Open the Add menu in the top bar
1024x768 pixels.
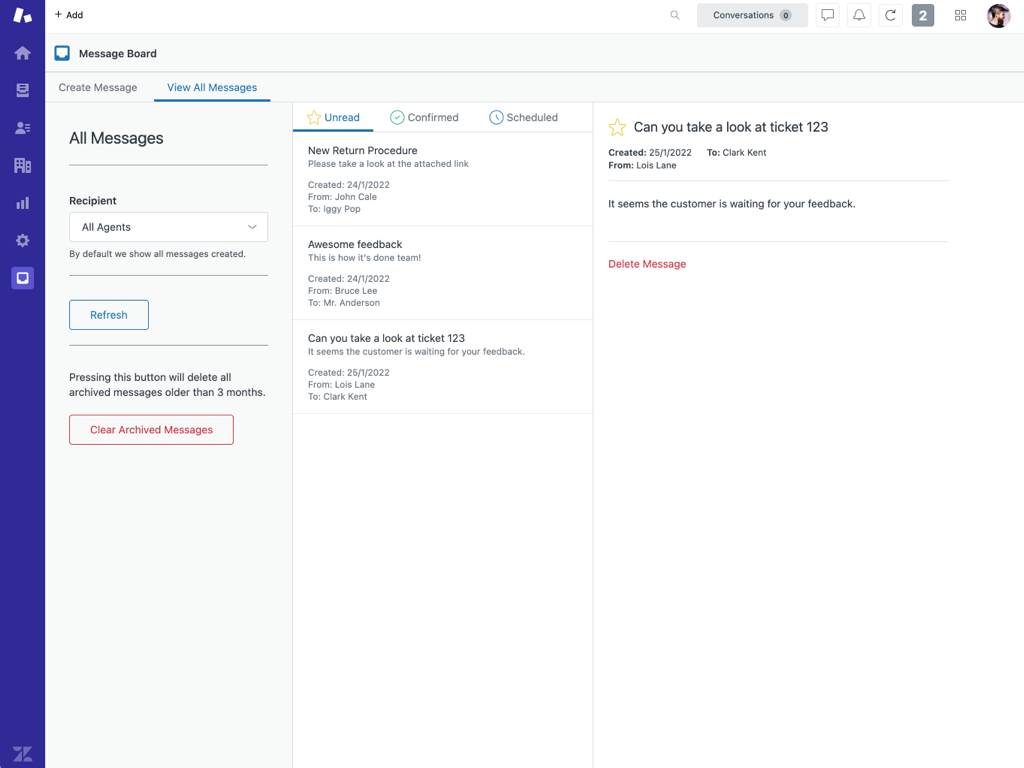coord(68,15)
